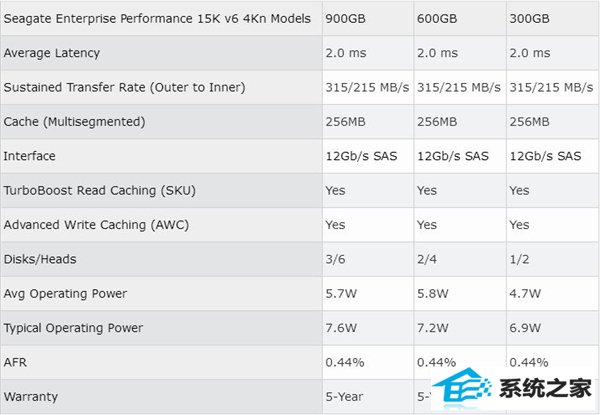Click the Avg Operating Power label

pos(65,294)
